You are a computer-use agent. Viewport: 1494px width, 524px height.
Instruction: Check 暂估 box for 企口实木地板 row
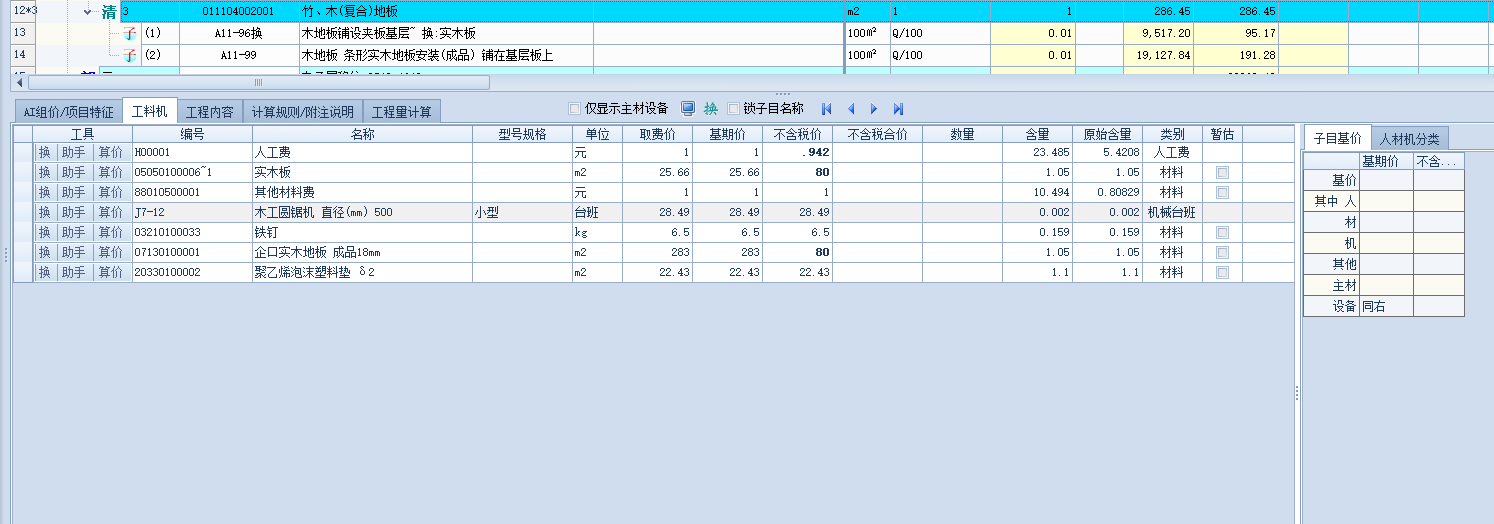1222,252
